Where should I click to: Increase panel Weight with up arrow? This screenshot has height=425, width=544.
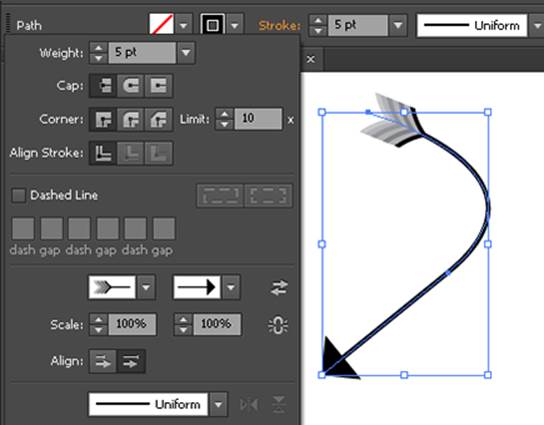pos(99,48)
